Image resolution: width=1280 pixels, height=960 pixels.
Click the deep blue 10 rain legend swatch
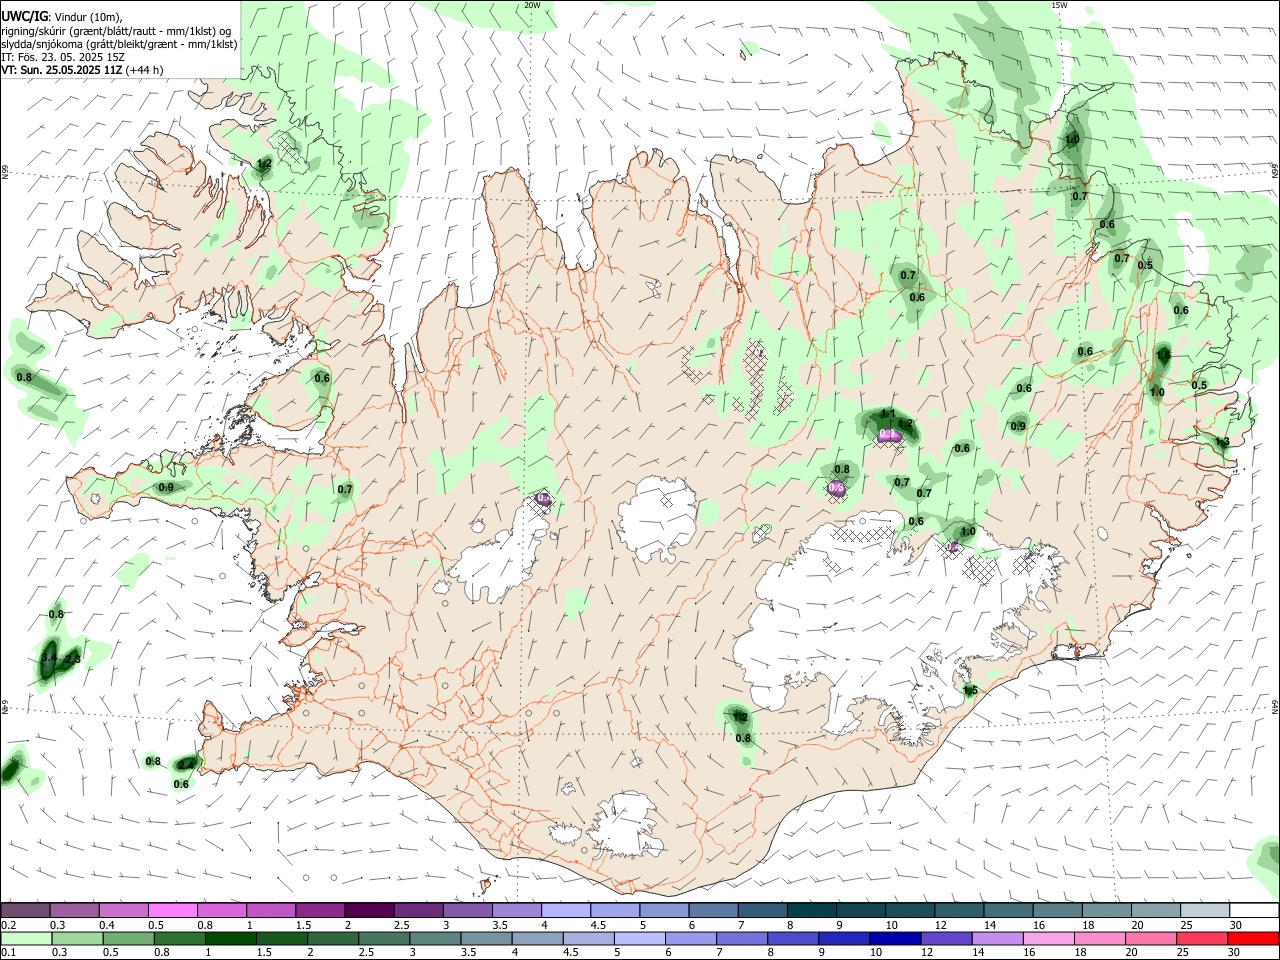[895, 938]
